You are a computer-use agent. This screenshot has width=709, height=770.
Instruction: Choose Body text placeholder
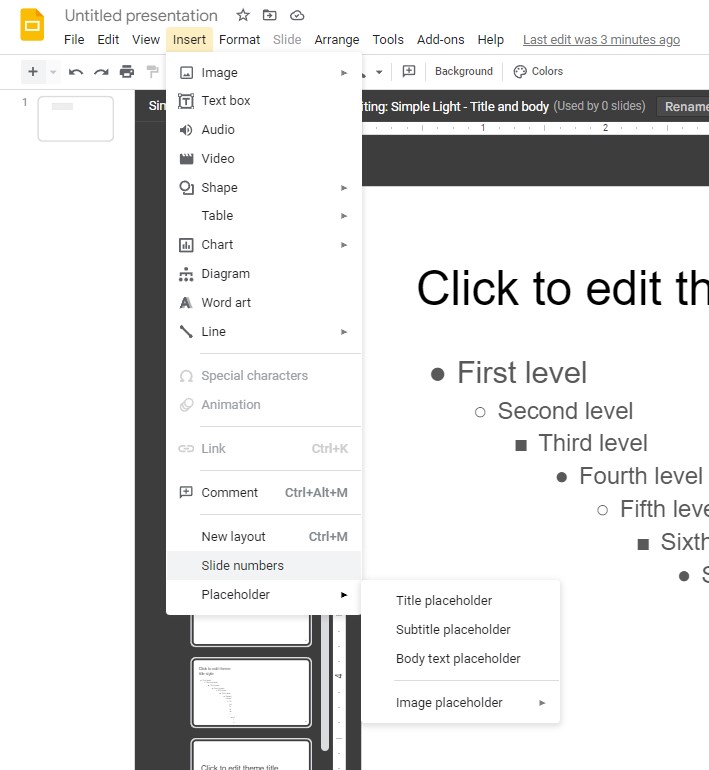pyautogui.click(x=461, y=659)
